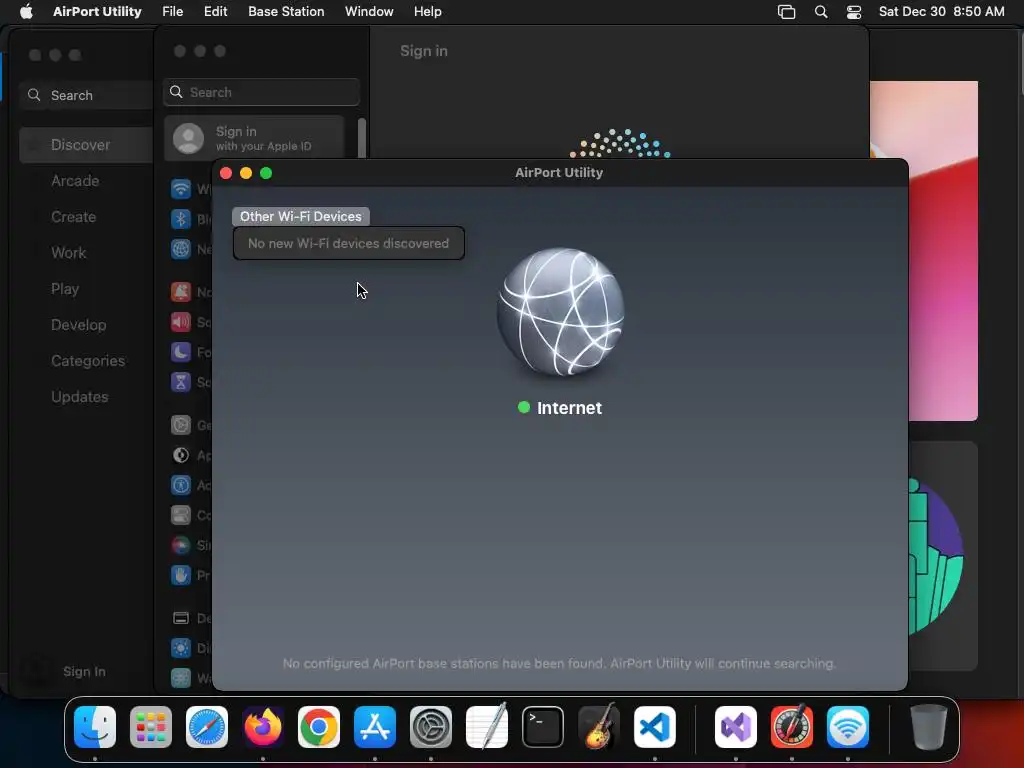Image resolution: width=1024 pixels, height=768 pixels.
Task: Select Updates in App Store sidebar
Action: pyautogui.click(x=80, y=396)
